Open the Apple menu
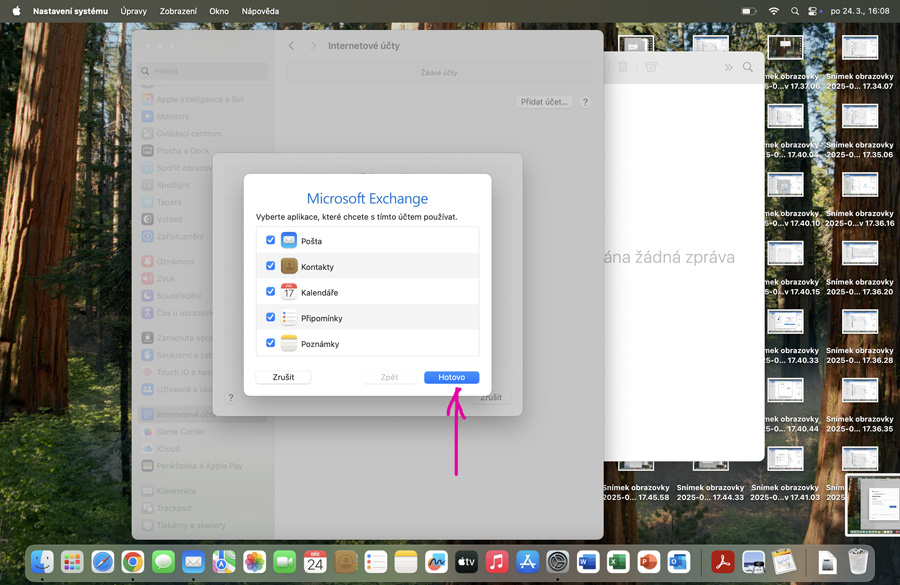Image resolution: width=900 pixels, height=585 pixels. tap(16, 11)
